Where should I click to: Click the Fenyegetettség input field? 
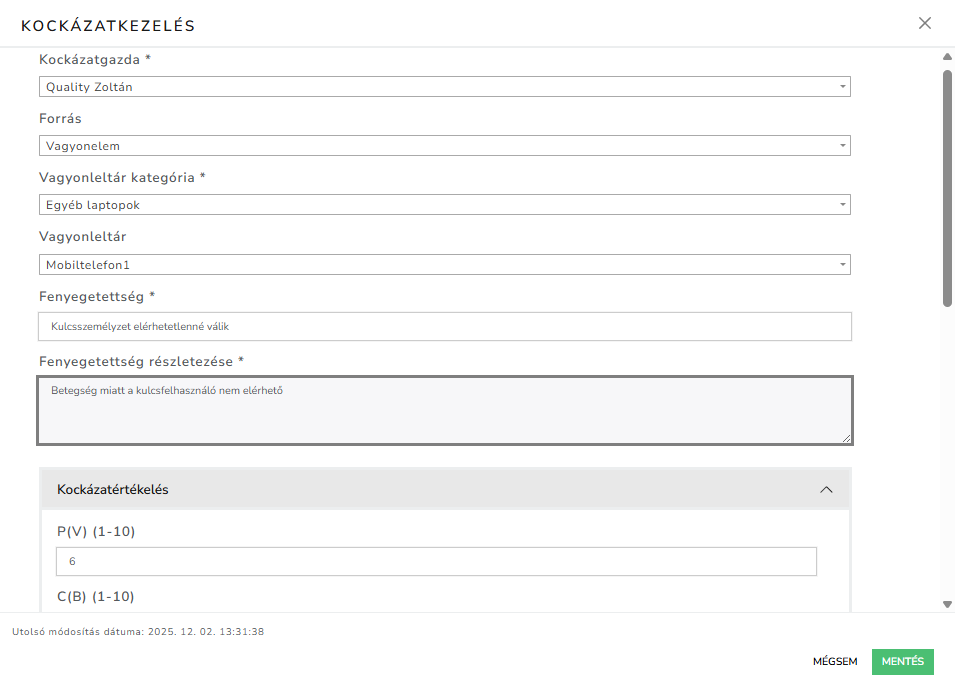444,326
